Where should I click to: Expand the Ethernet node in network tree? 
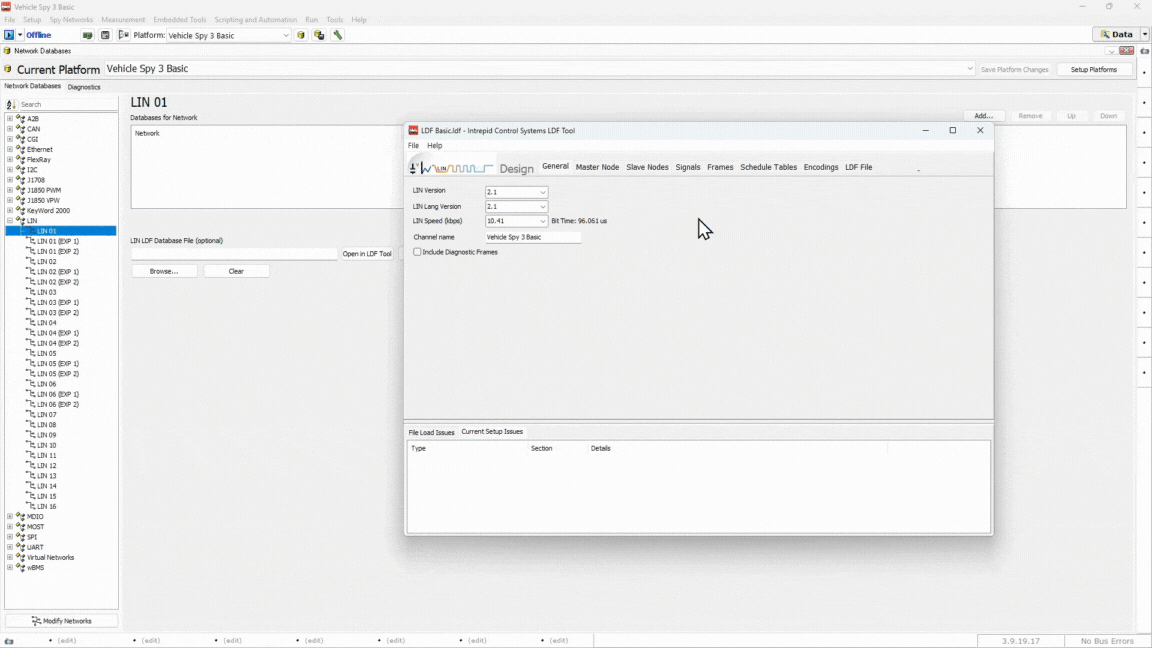(10, 149)
